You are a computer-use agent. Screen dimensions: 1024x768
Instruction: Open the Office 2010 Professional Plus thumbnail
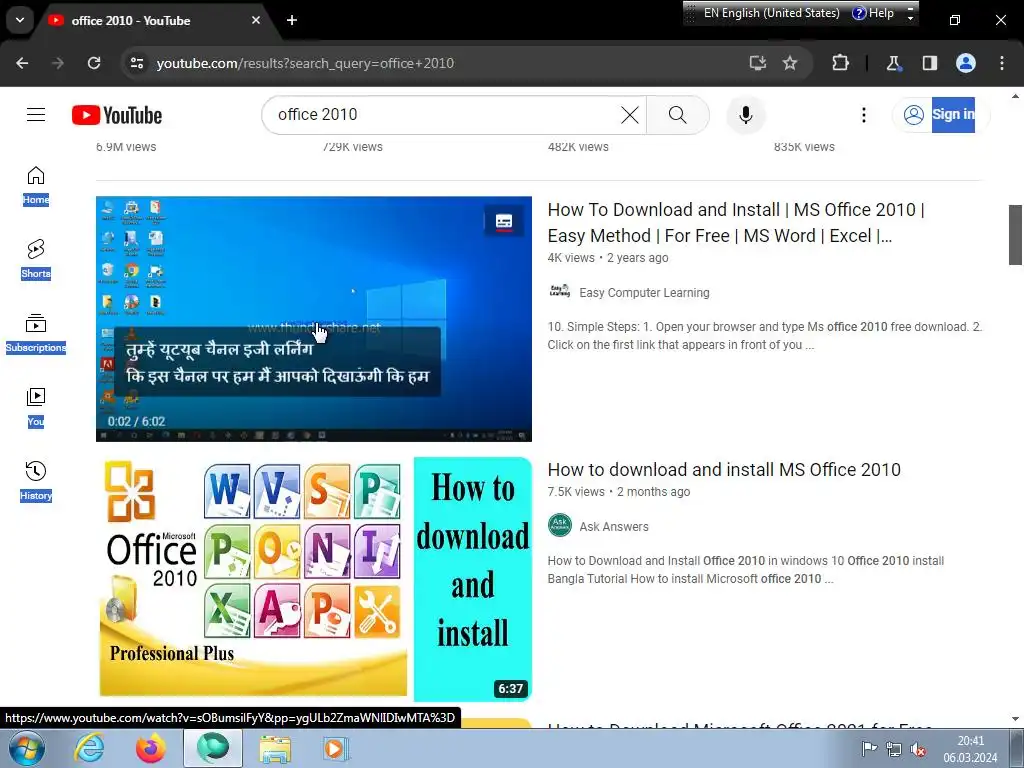[313, 579]
